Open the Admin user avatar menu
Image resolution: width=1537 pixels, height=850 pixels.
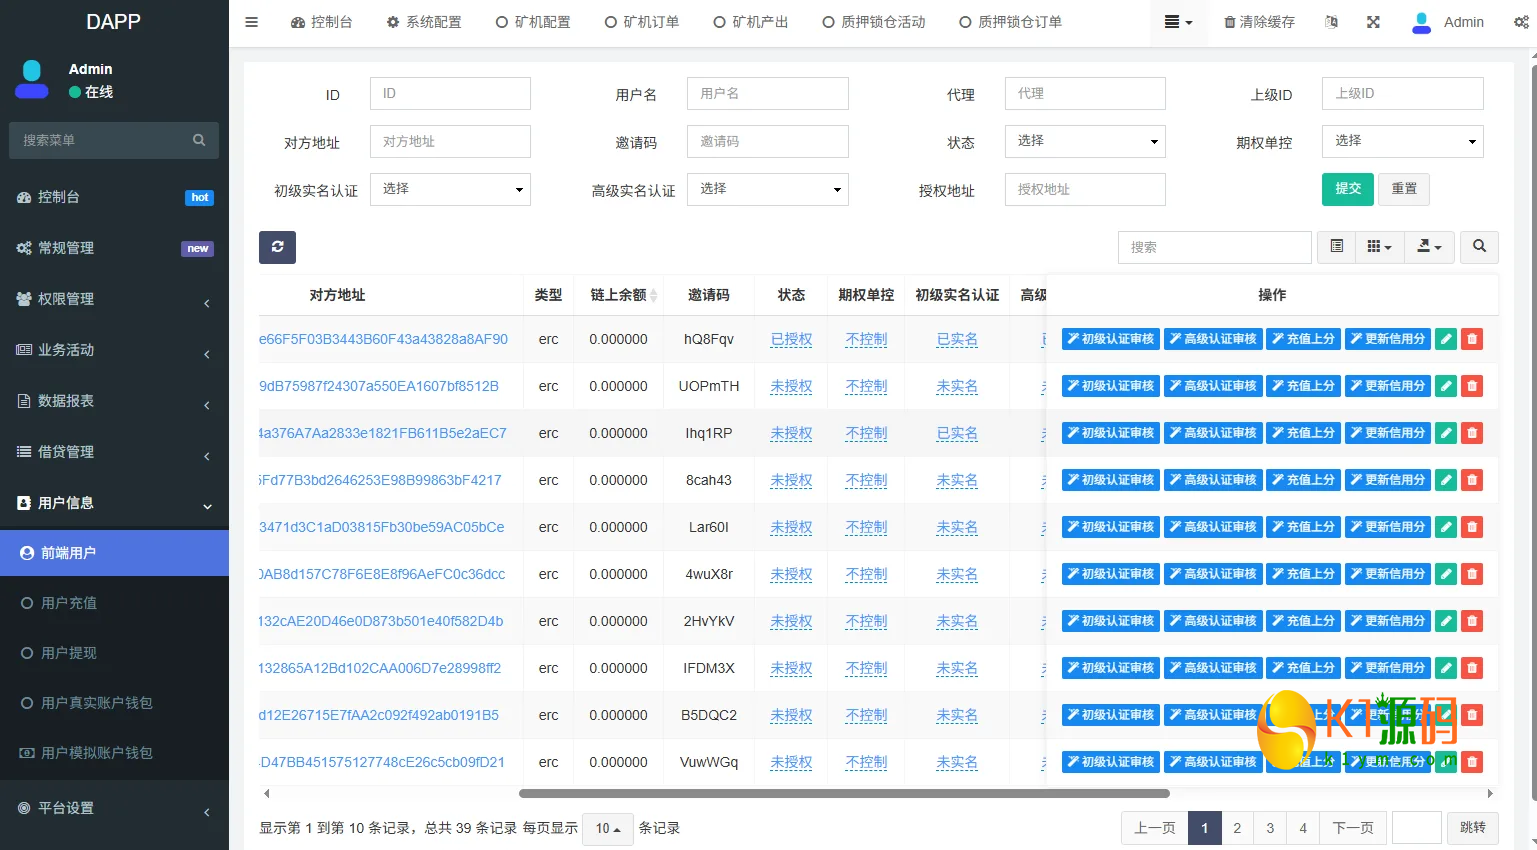tap(1447, 22)
